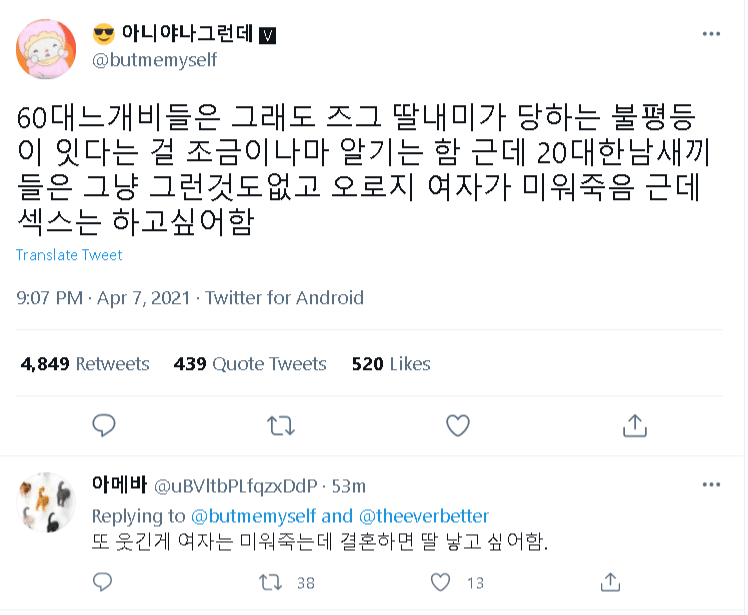Reply to the main tweet
Viewport: 748px width, 615px height.
(x=104, y=425)
